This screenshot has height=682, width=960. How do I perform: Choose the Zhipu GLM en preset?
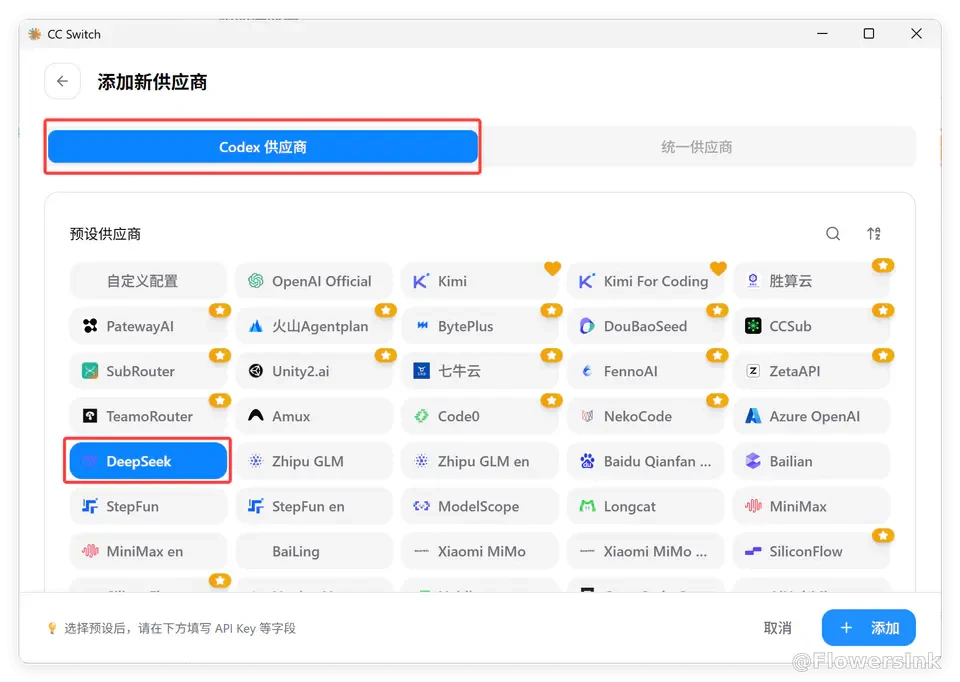[x=480, y=461]
